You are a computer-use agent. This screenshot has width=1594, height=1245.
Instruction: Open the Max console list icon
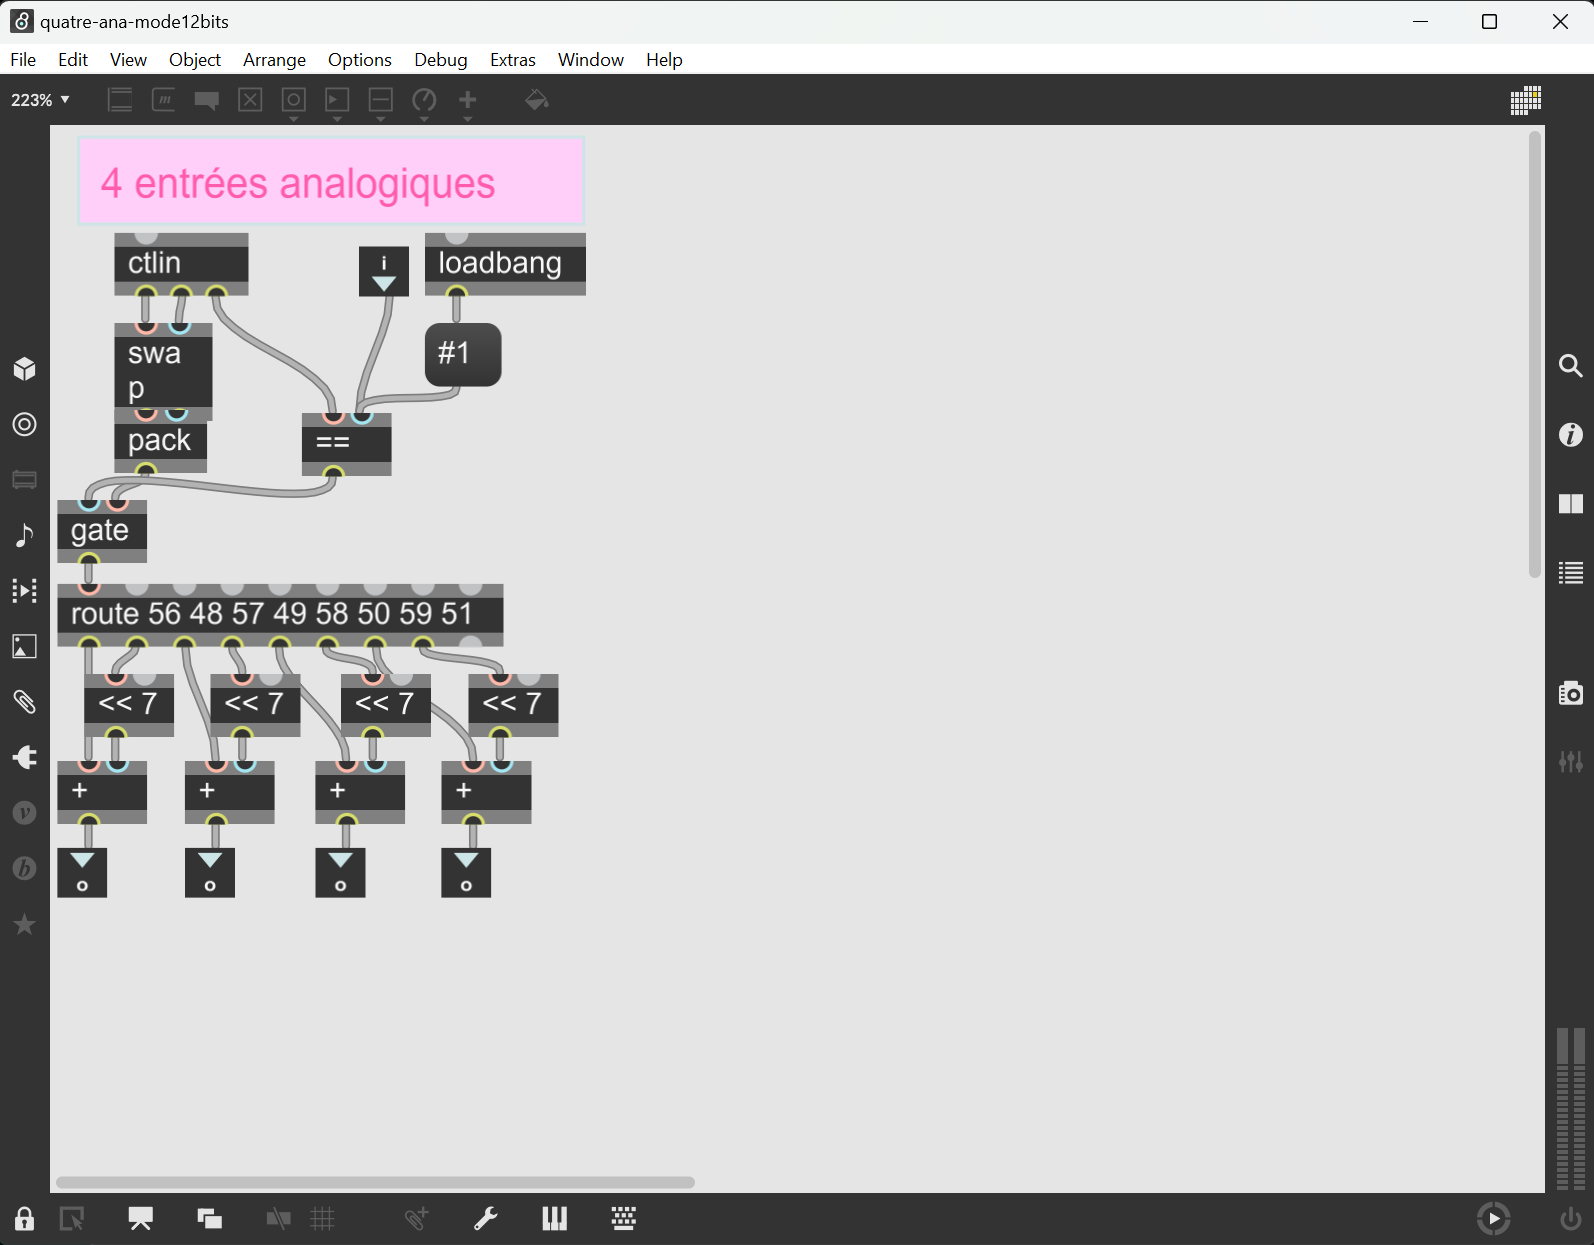tap(1571, 572)
